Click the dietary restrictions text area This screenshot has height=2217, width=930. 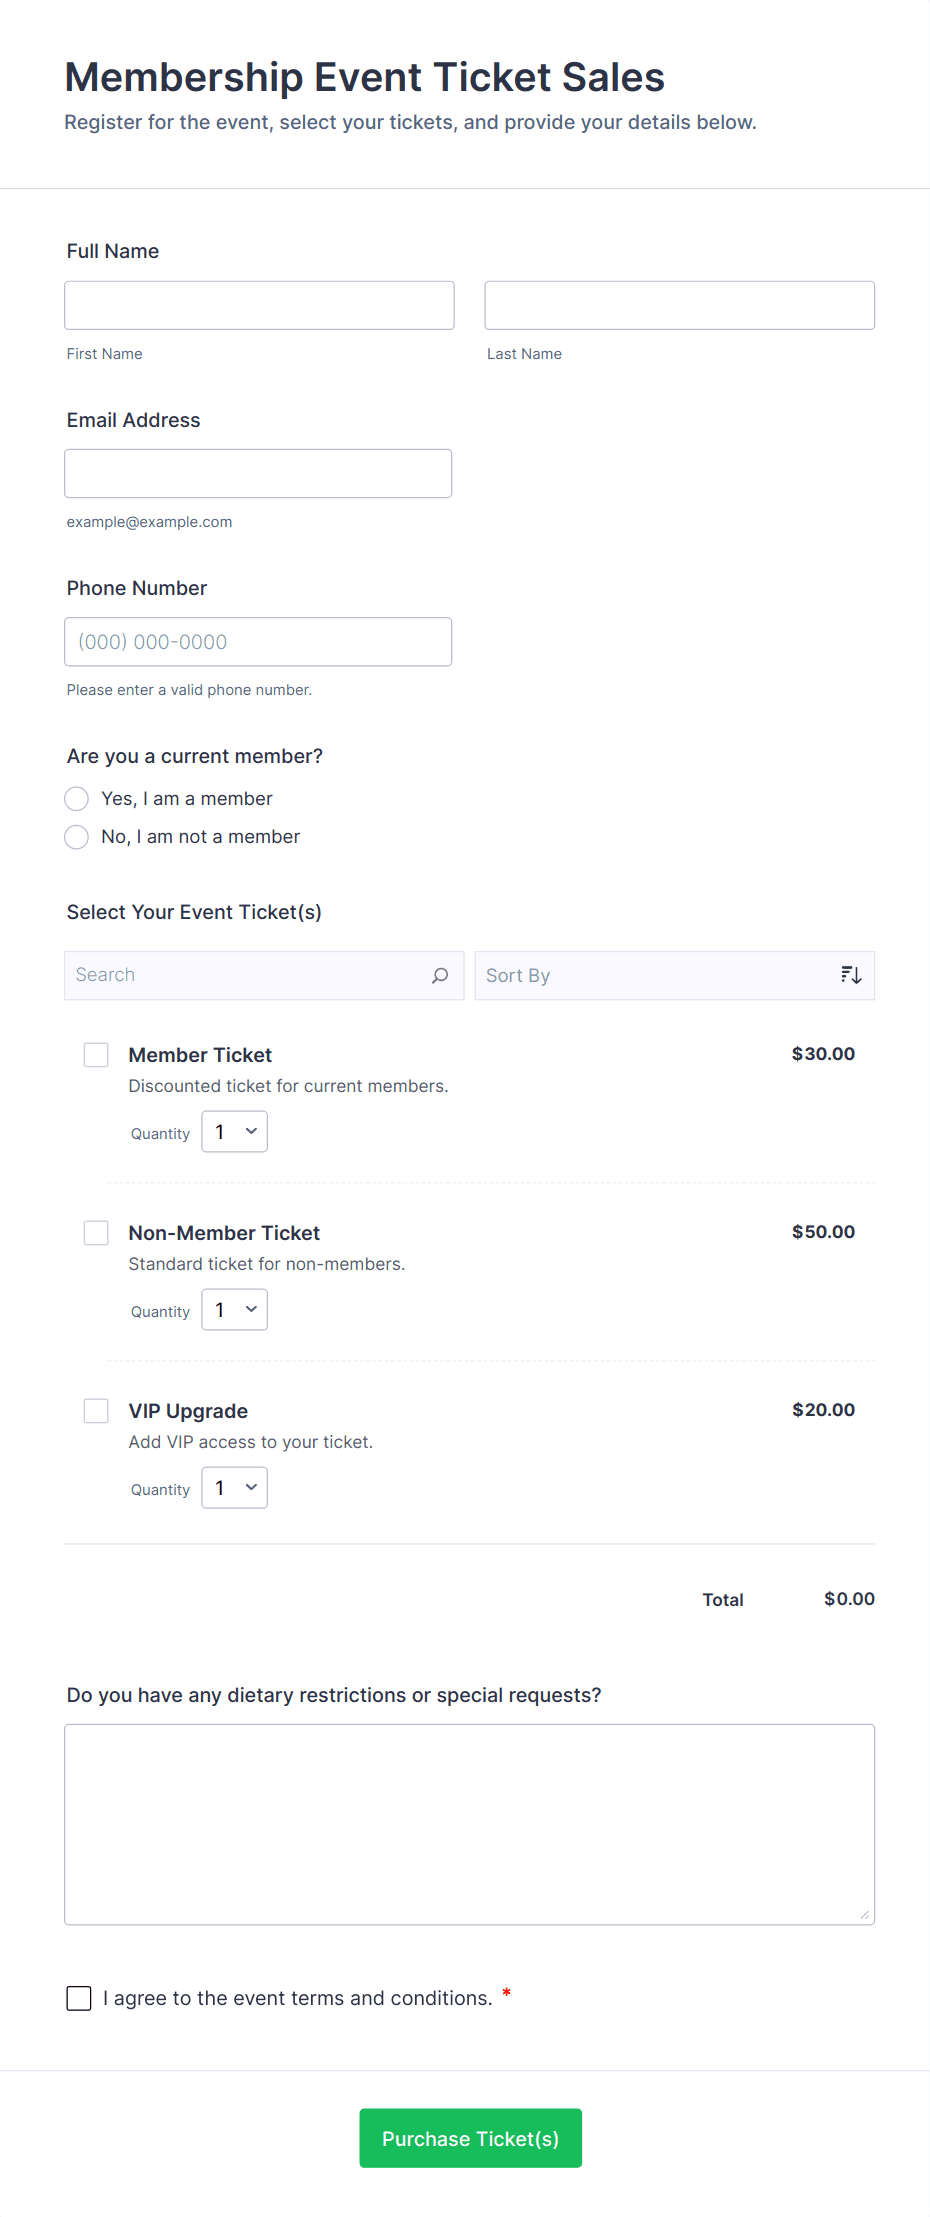click(469, 1824)
